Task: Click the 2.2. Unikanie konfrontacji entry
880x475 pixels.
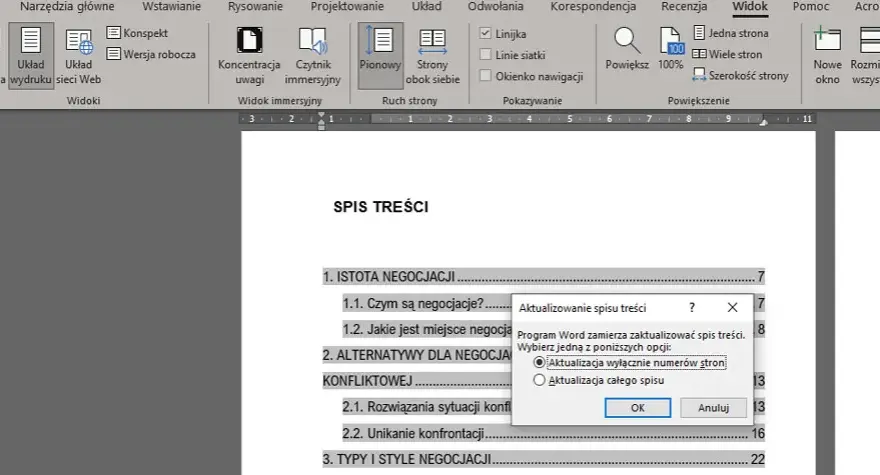Action: click(553, 433)
